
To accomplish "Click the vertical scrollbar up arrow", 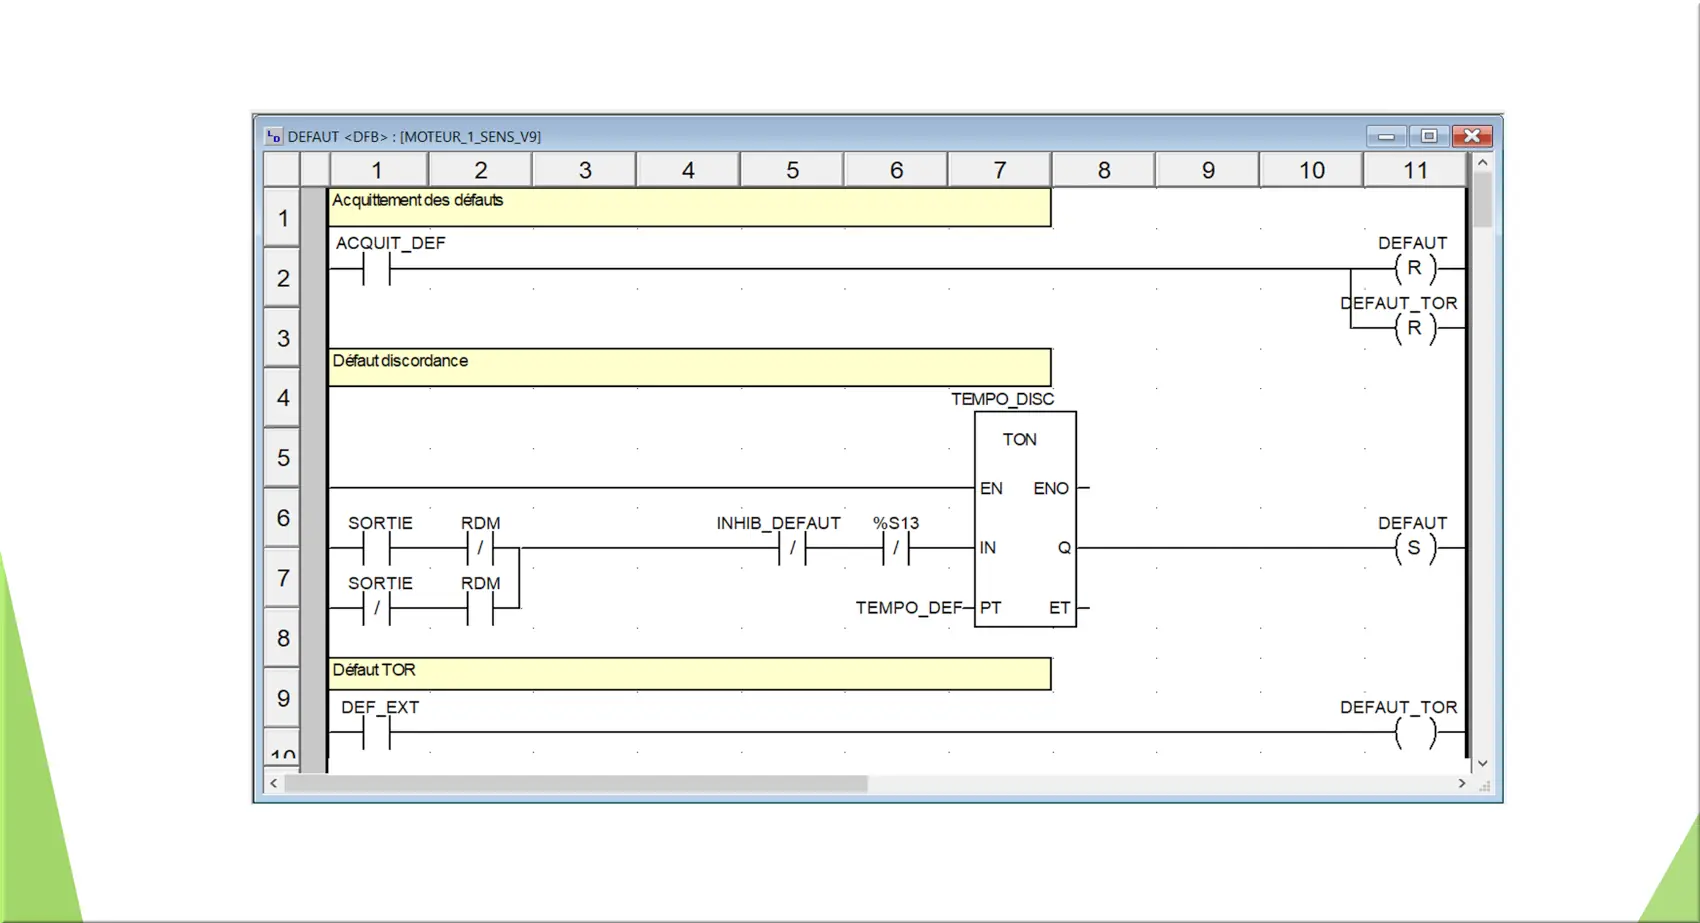I will 1483,162.
